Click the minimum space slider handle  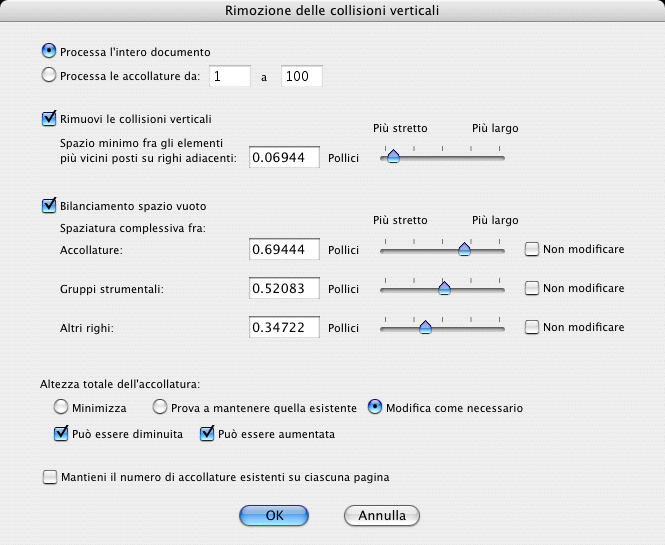[393, 156]
